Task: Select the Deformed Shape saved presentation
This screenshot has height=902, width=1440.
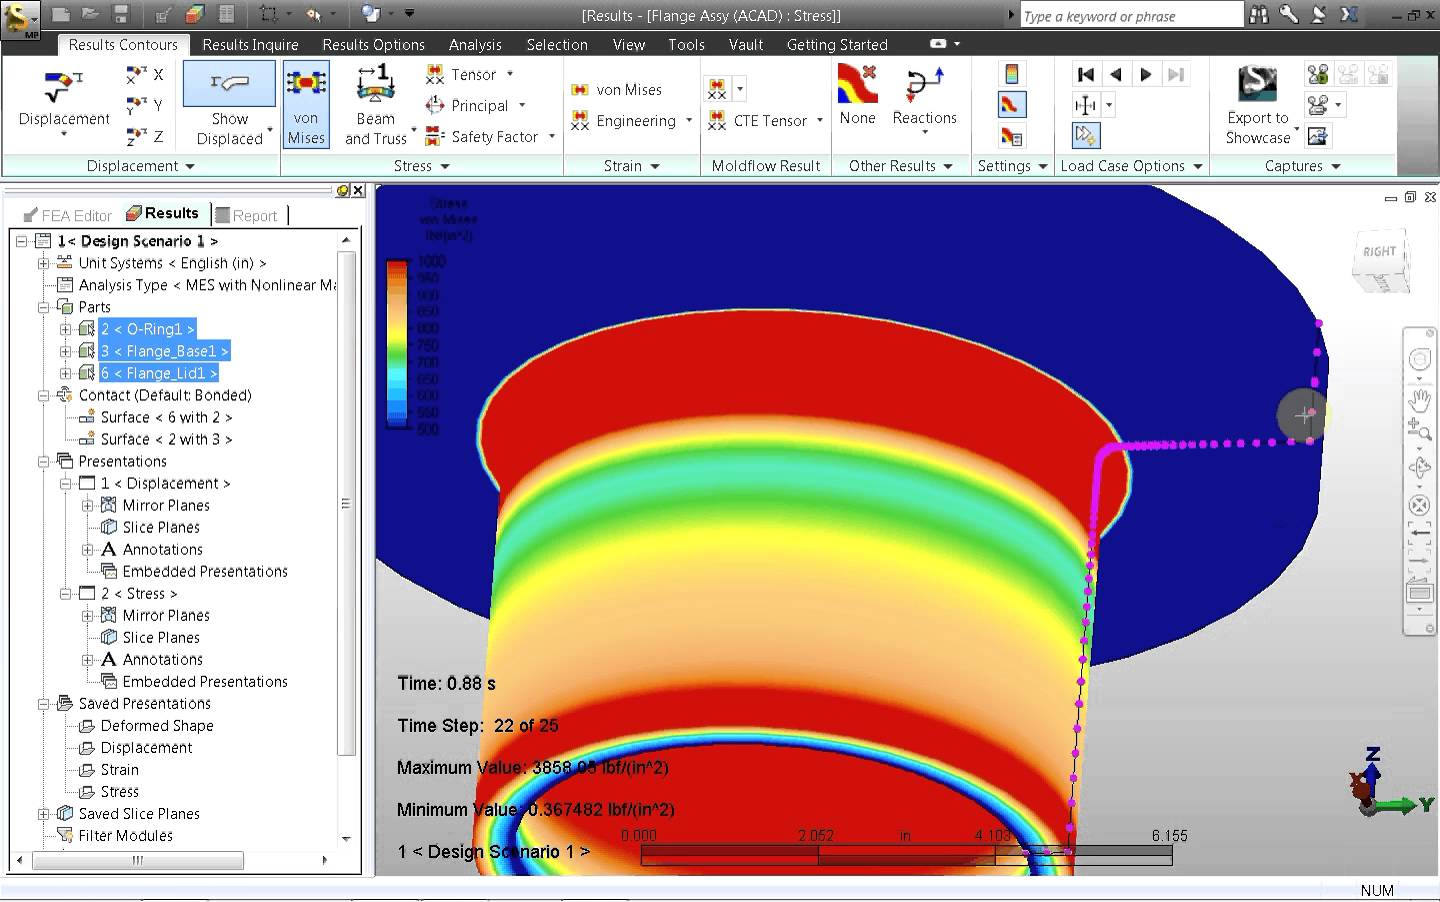Action: pyautogui.click(x=156, y=725)
